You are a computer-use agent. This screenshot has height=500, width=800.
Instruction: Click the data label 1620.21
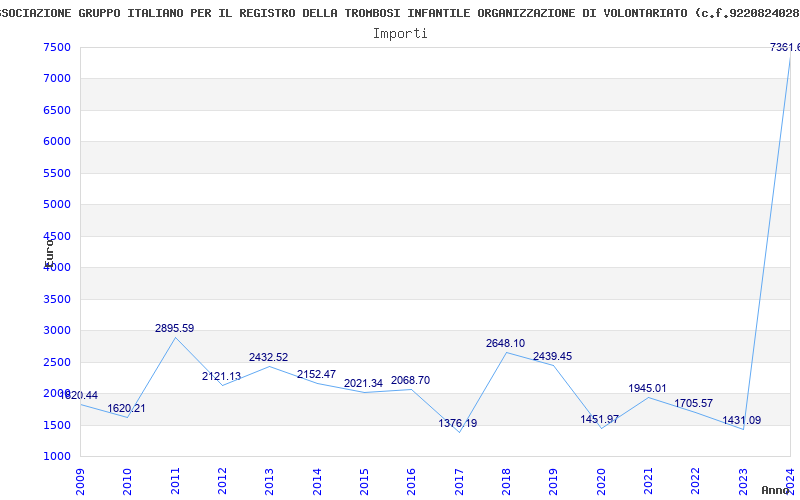(x=126, y=409)
